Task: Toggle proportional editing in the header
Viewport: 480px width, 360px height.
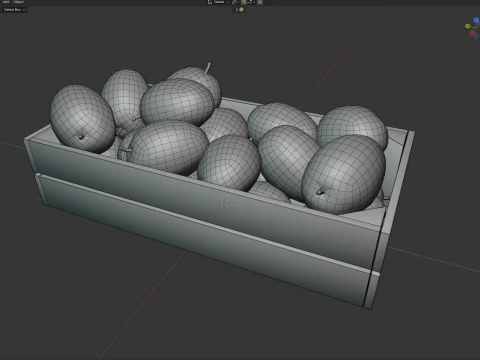Action: coord(260,2)
